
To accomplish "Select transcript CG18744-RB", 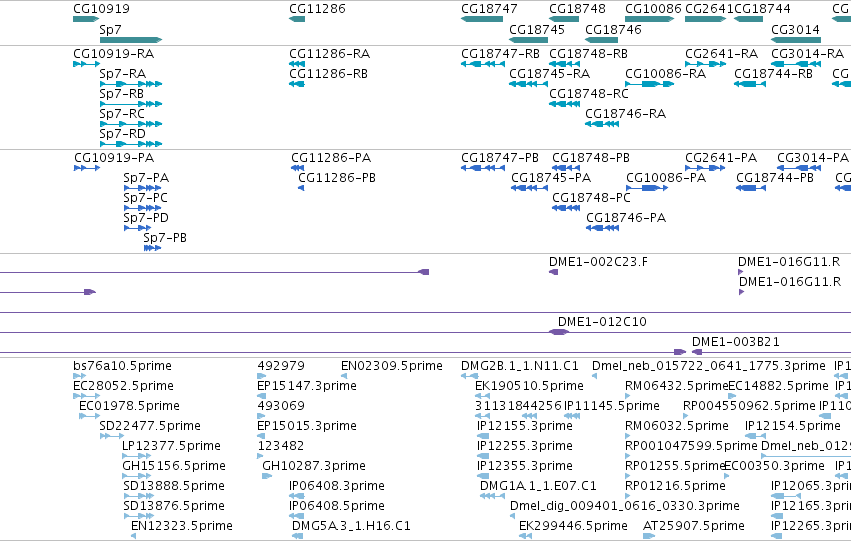I will pos(773,74).
